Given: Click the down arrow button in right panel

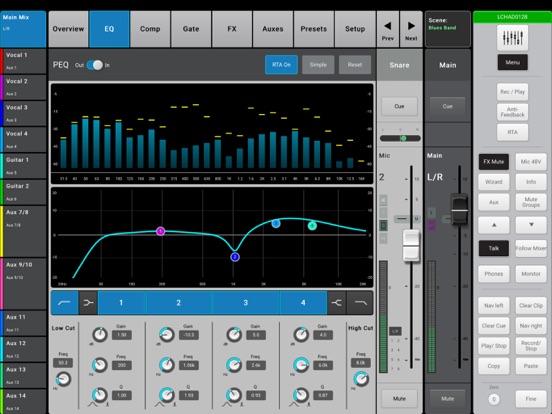Looking at the screenshot, I should tap(531, 225).
